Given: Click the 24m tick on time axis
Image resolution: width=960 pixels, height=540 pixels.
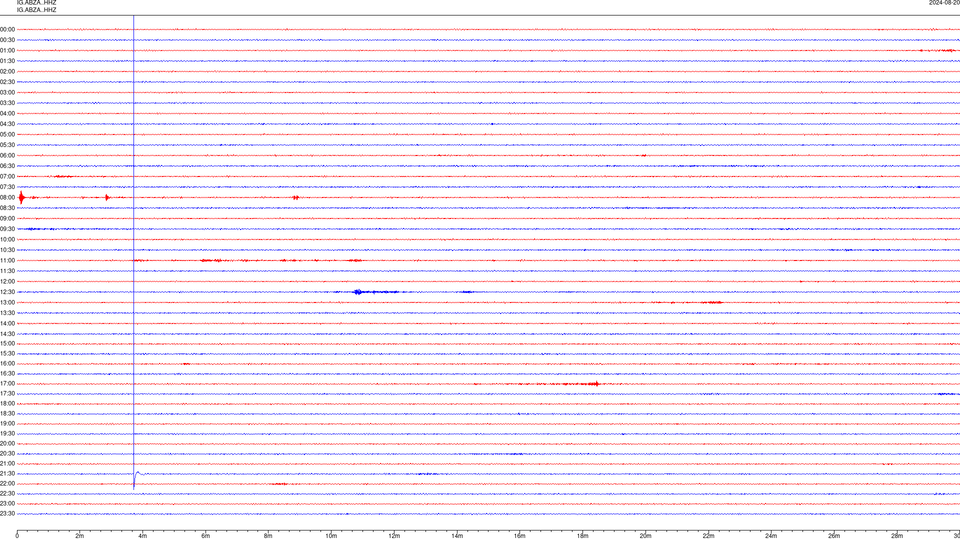Looking at the screenshot, I should (x=771, y=536).
